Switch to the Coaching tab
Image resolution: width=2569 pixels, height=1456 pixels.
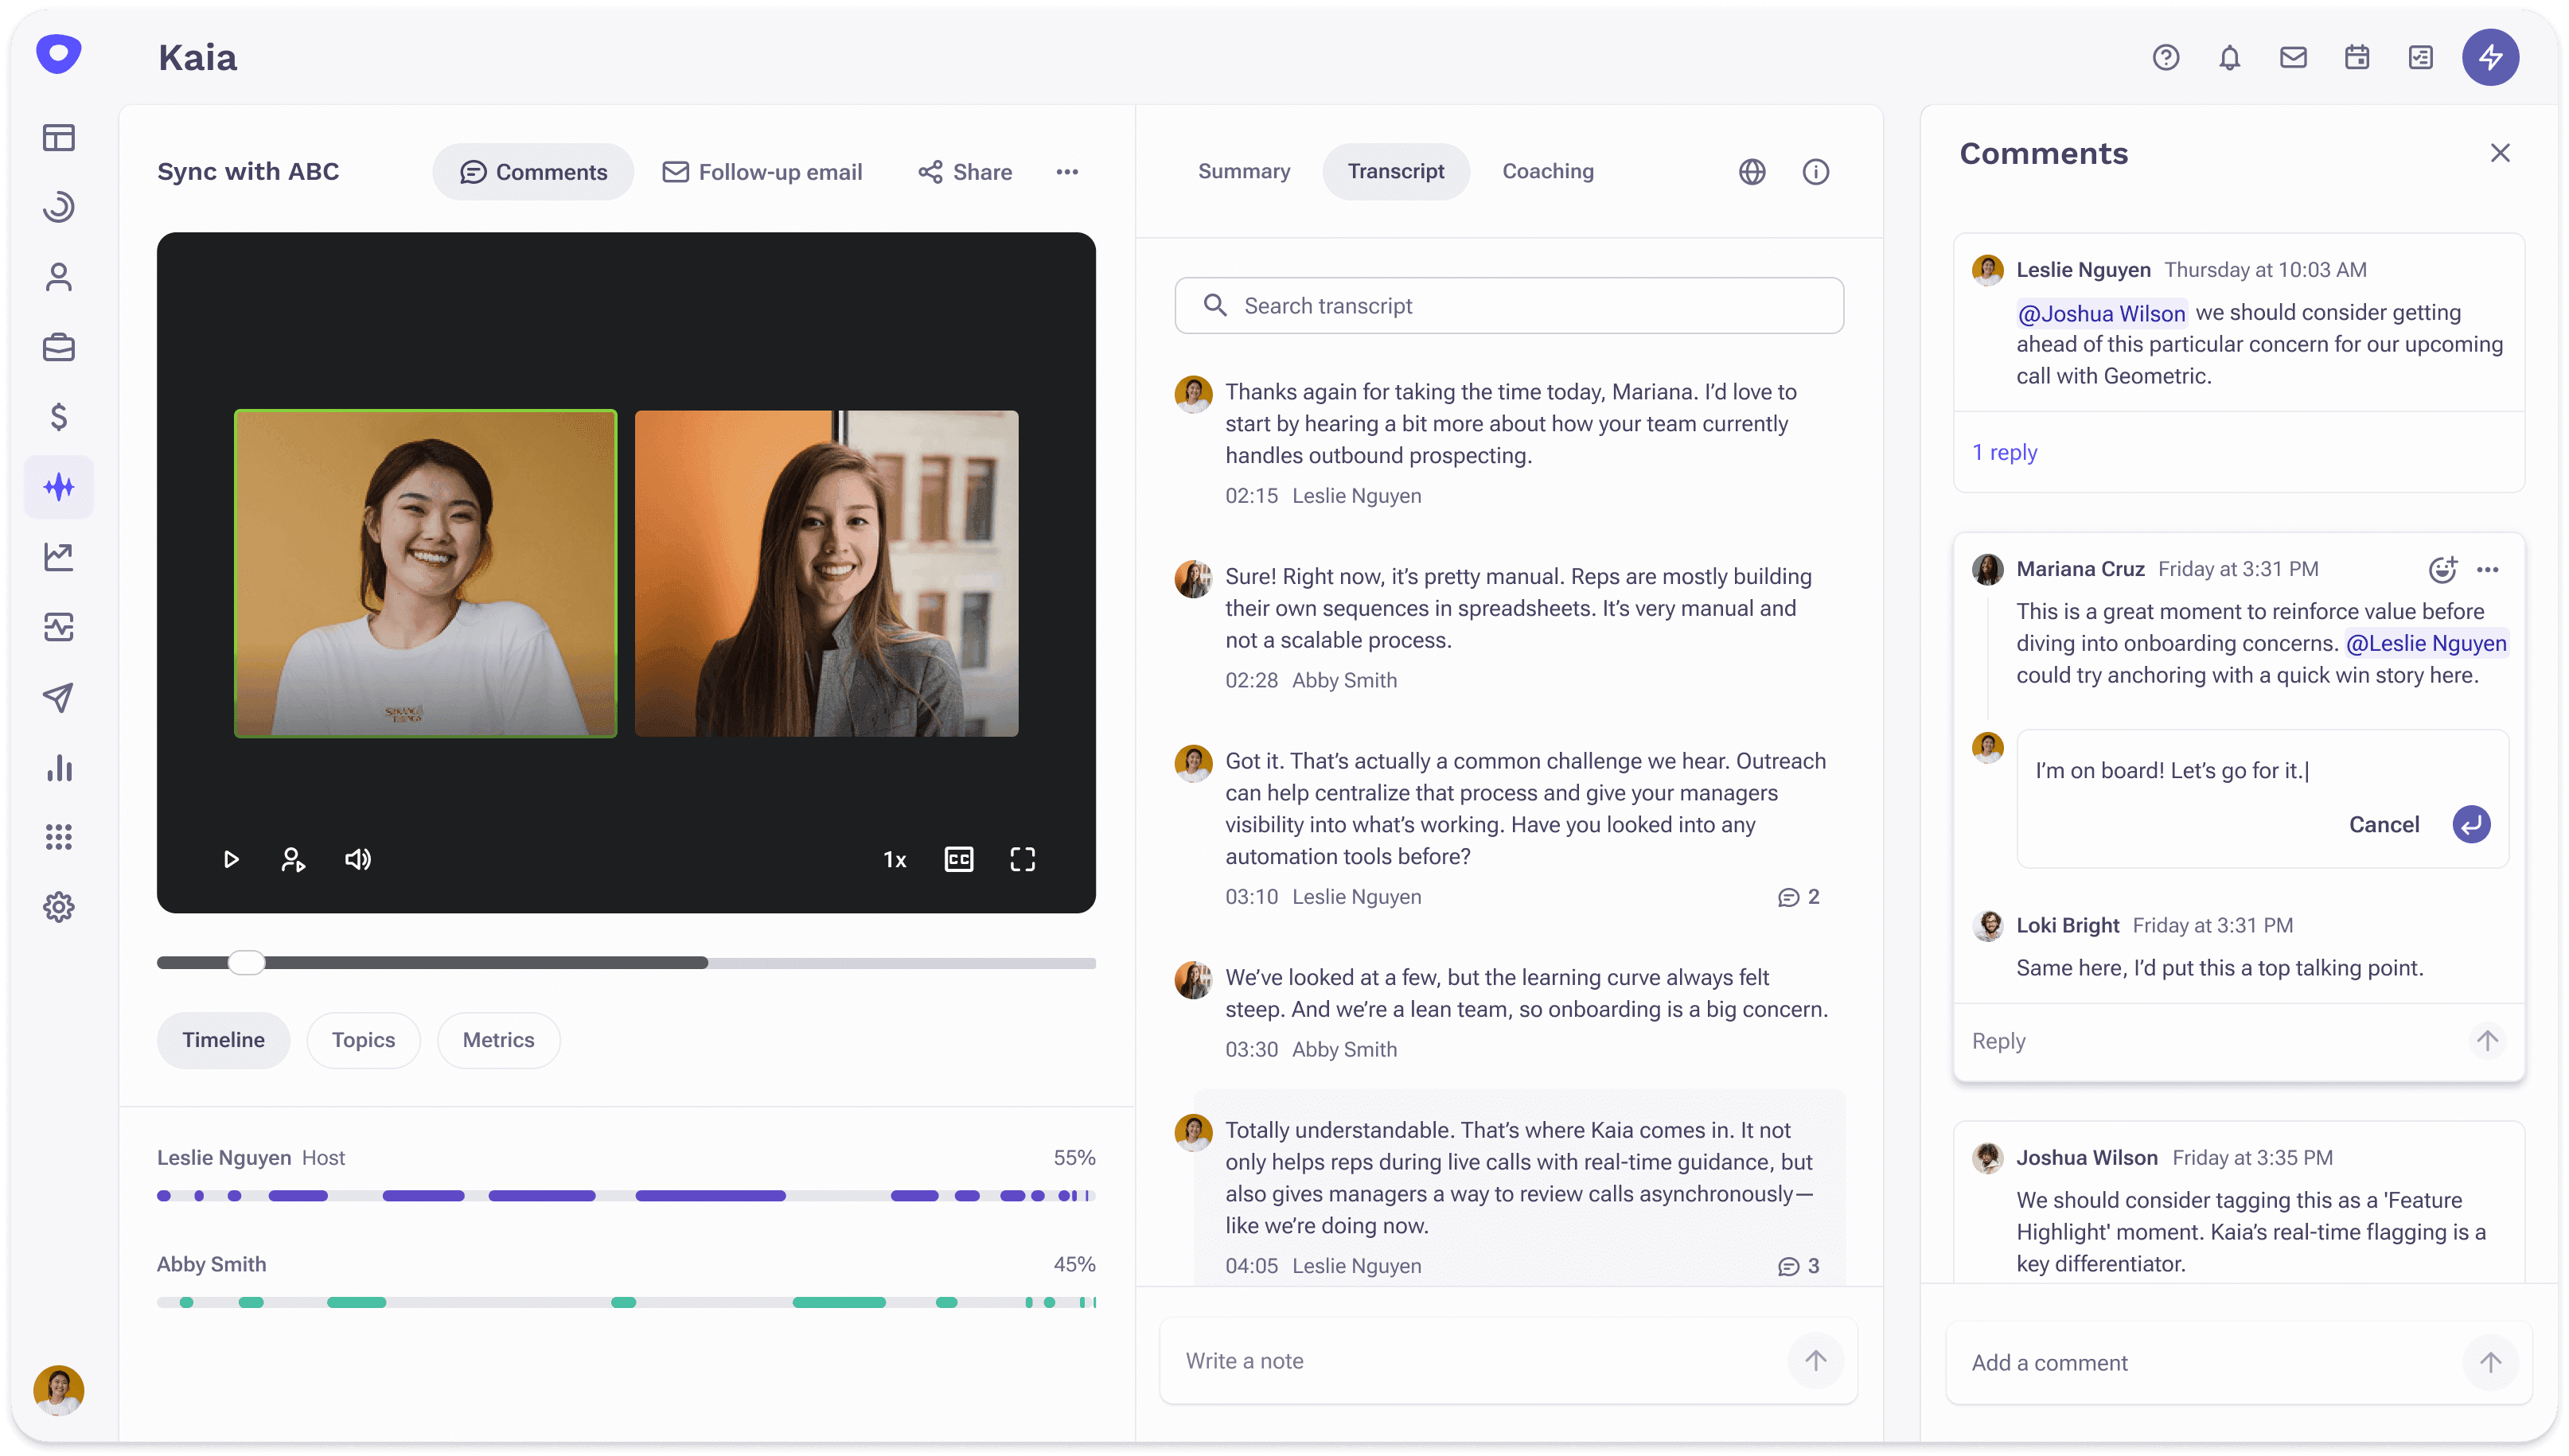1547,172
